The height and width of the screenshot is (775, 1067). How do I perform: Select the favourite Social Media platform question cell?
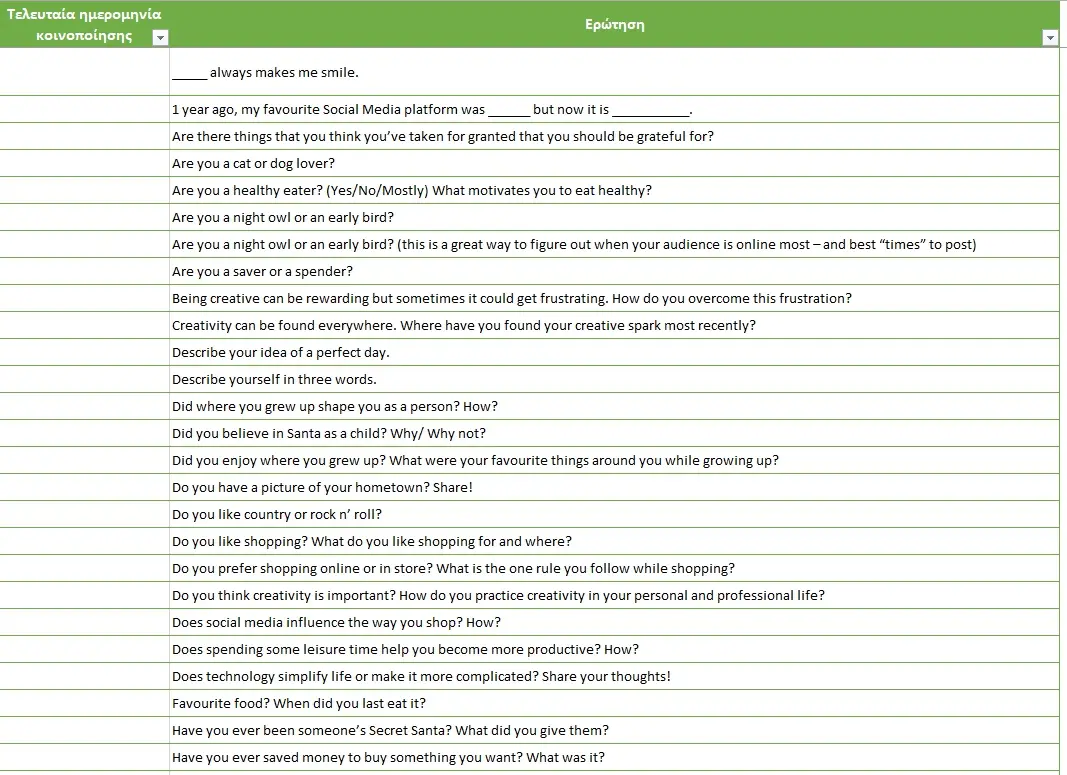[x=614, y=110]
